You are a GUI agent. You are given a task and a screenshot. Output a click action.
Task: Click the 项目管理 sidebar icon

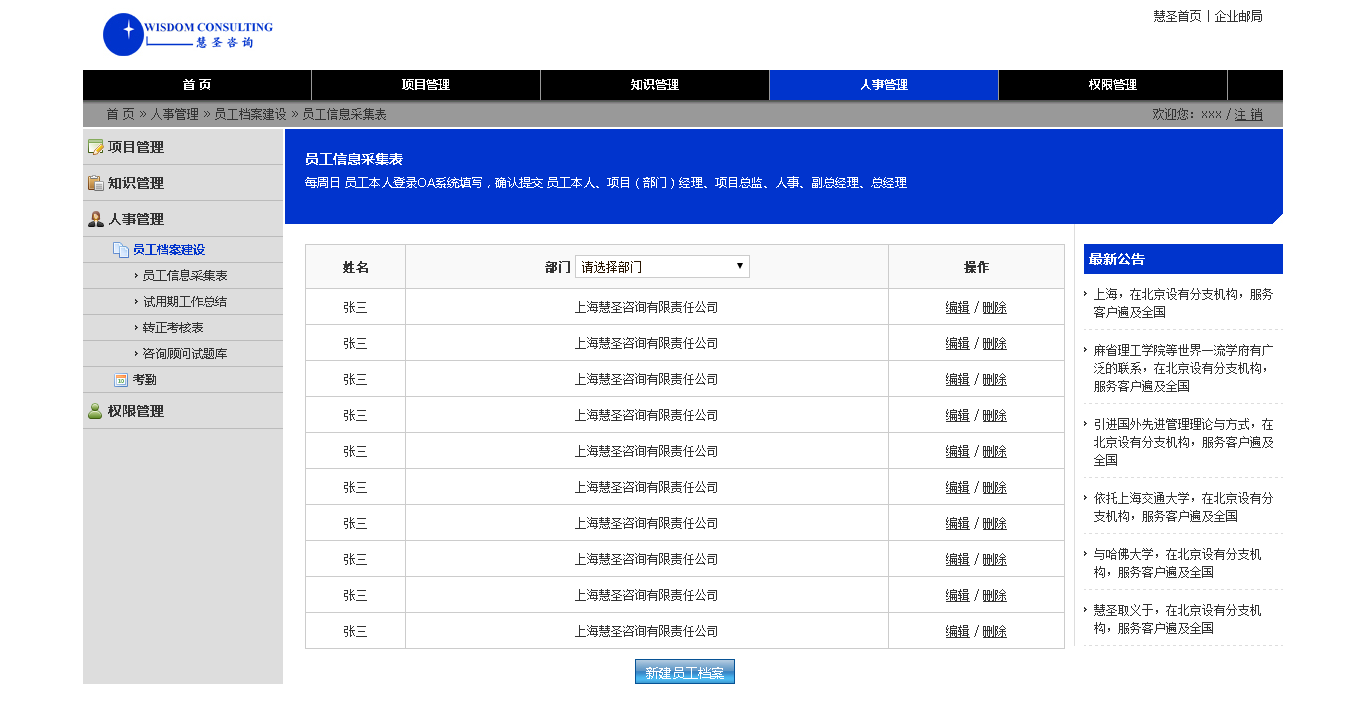[96, 147]
